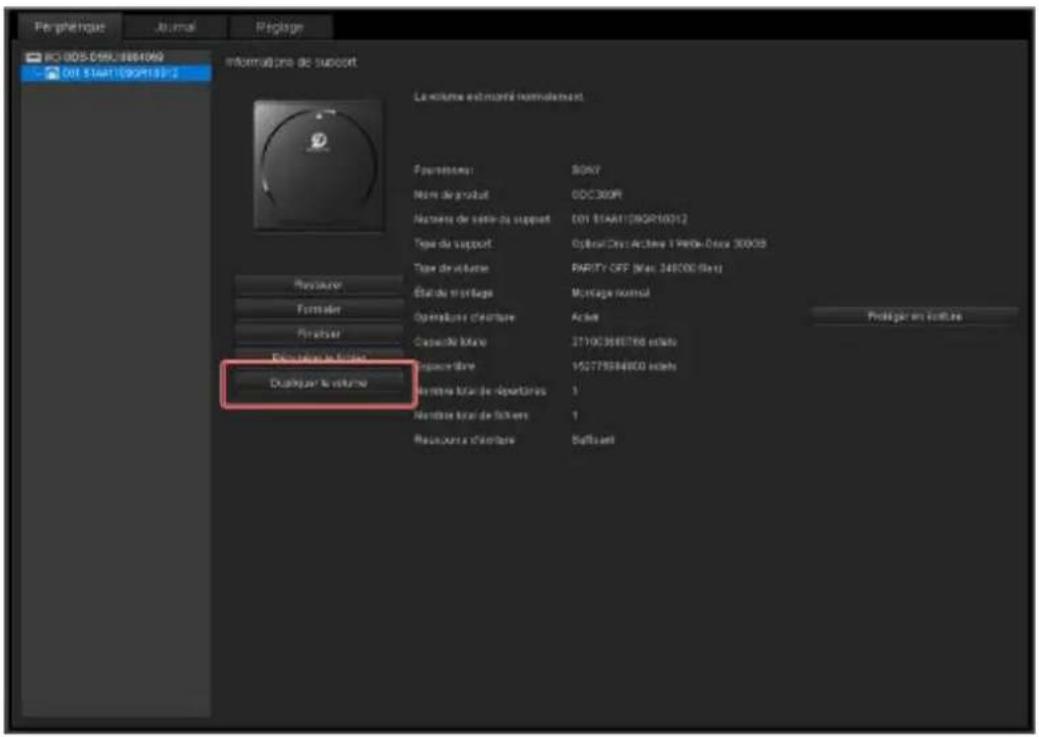Click the Ressource d'écriture label
Screen dimensions: 1039x737
click(x=464, y=439)
